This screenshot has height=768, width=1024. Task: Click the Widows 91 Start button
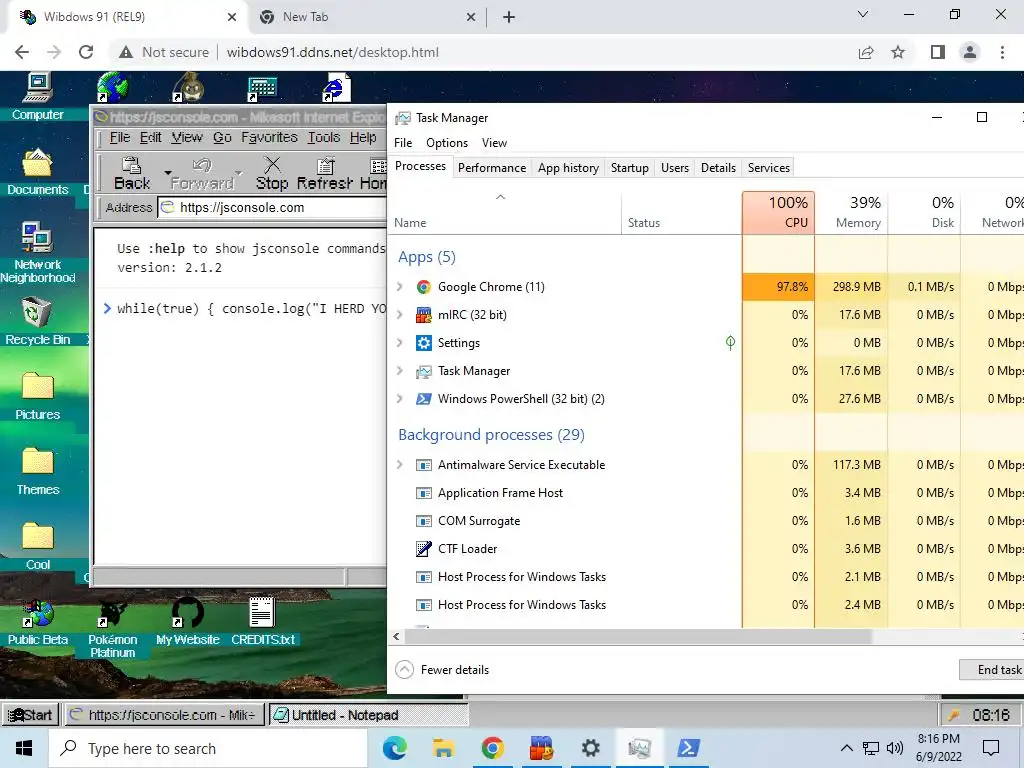click(31, 715)
